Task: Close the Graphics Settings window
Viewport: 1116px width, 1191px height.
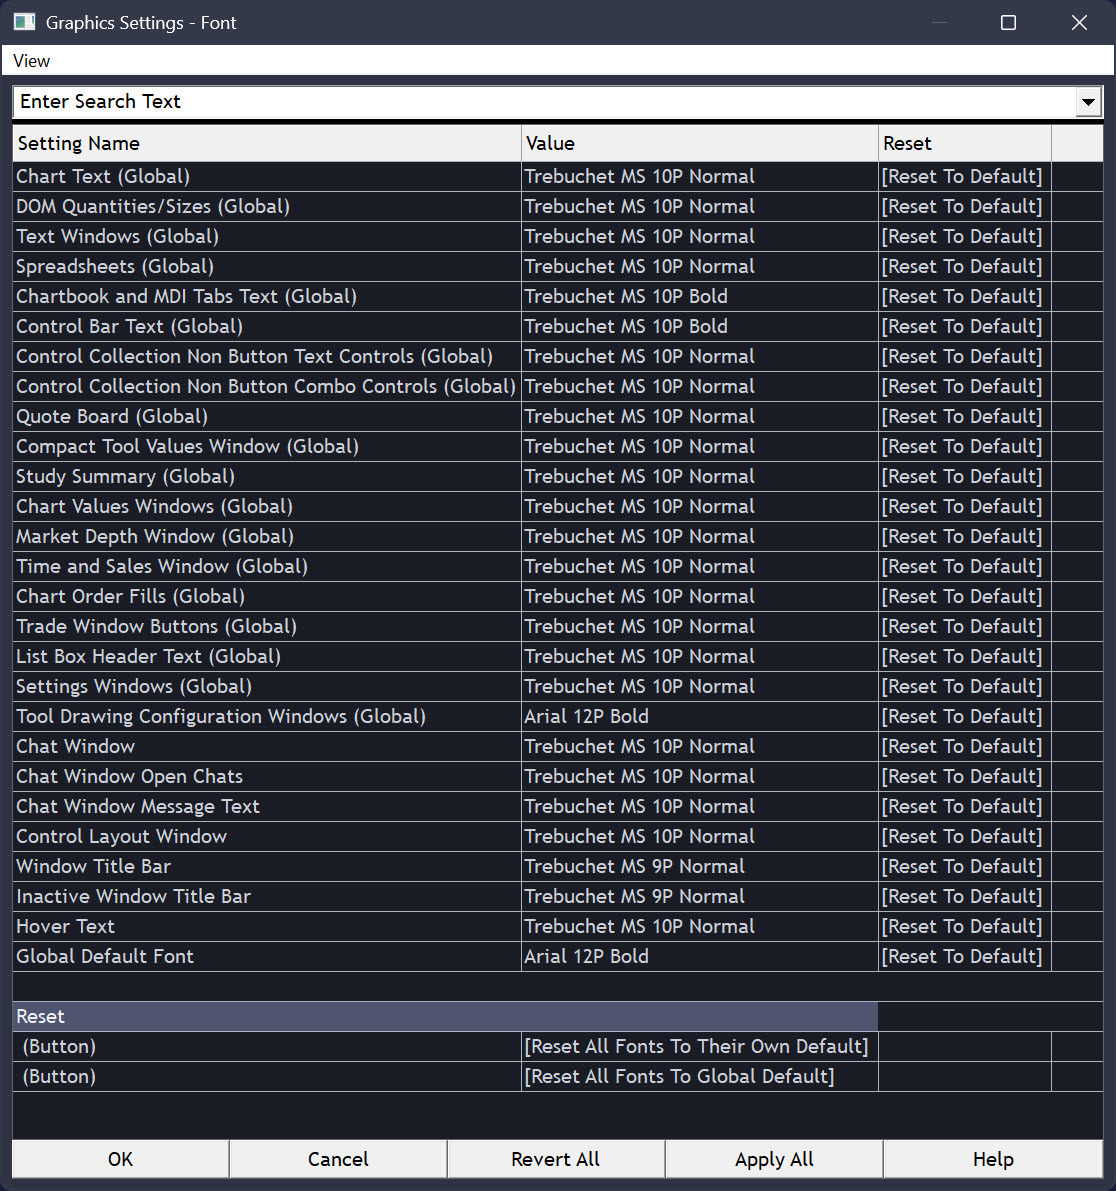Action: point(1079,23)
